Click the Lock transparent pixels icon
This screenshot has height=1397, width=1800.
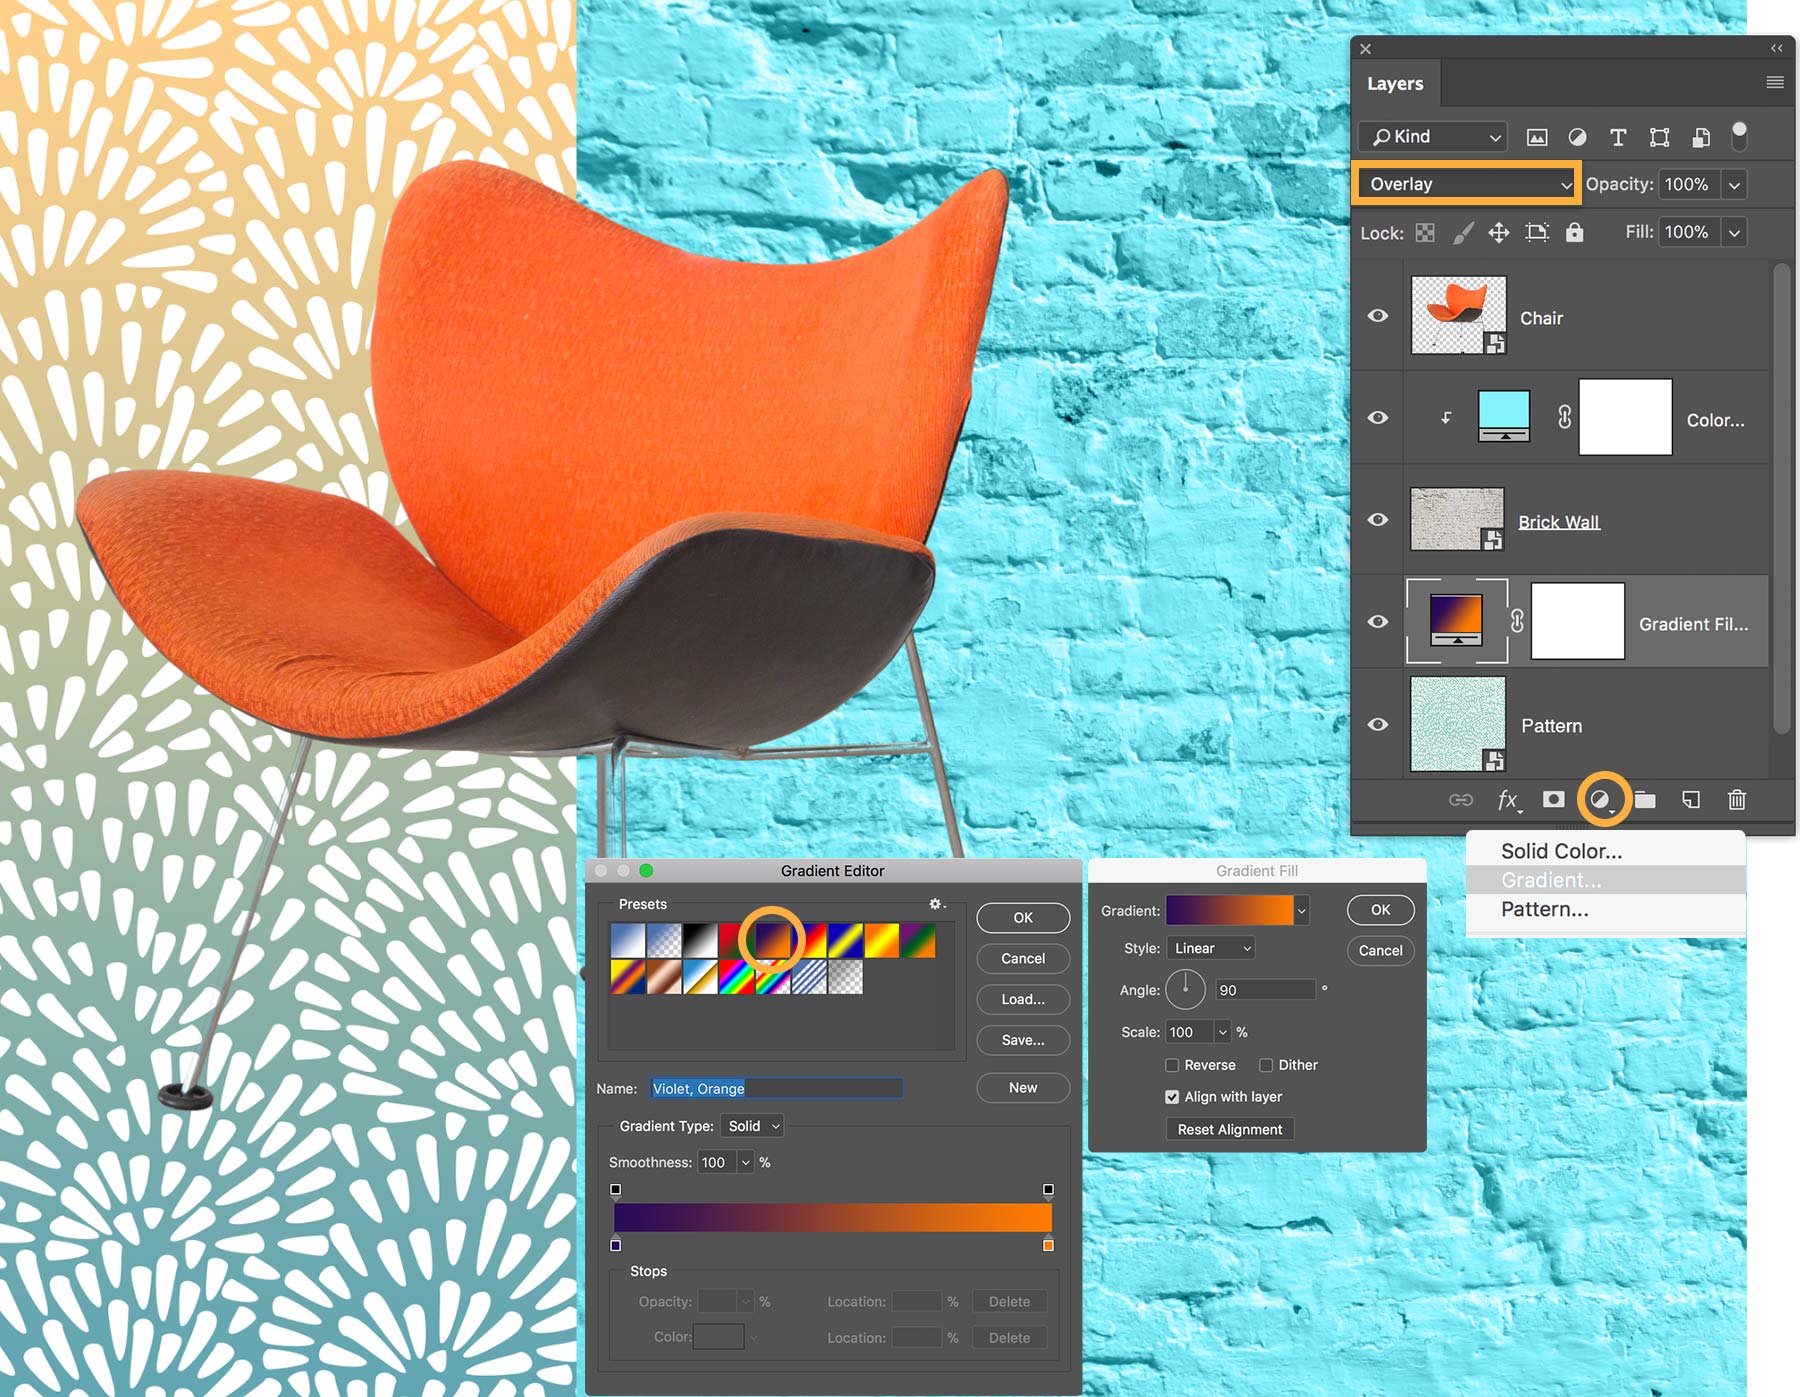(1425, 232)
